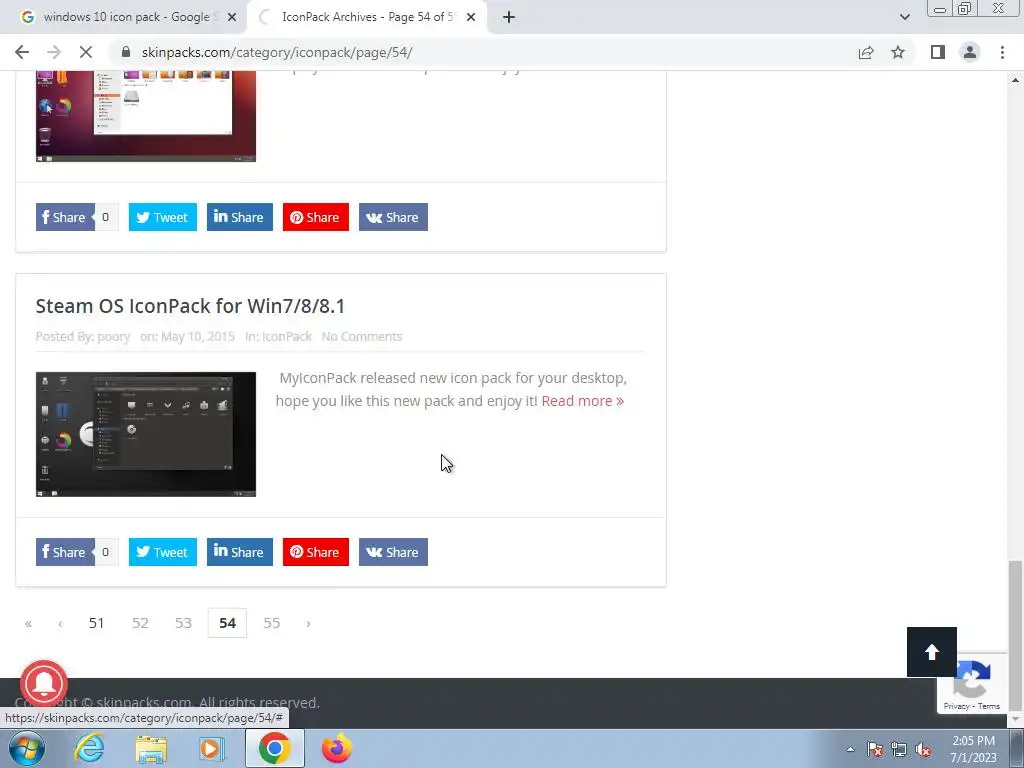Screen dimensions: 1024x768
Task: Bookmark this page with the star icon
Action: (x=898, y=52)
